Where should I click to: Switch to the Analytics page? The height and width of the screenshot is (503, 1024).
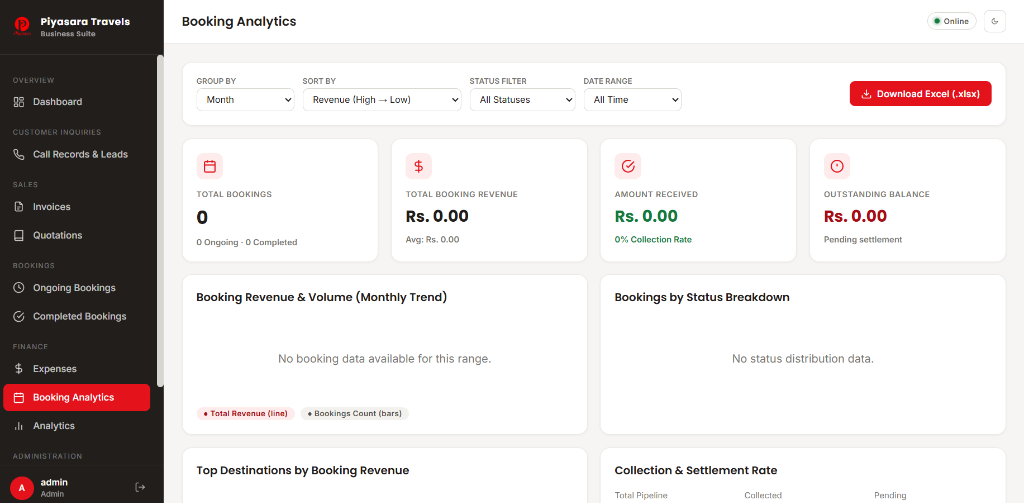(x=76, y=426)
